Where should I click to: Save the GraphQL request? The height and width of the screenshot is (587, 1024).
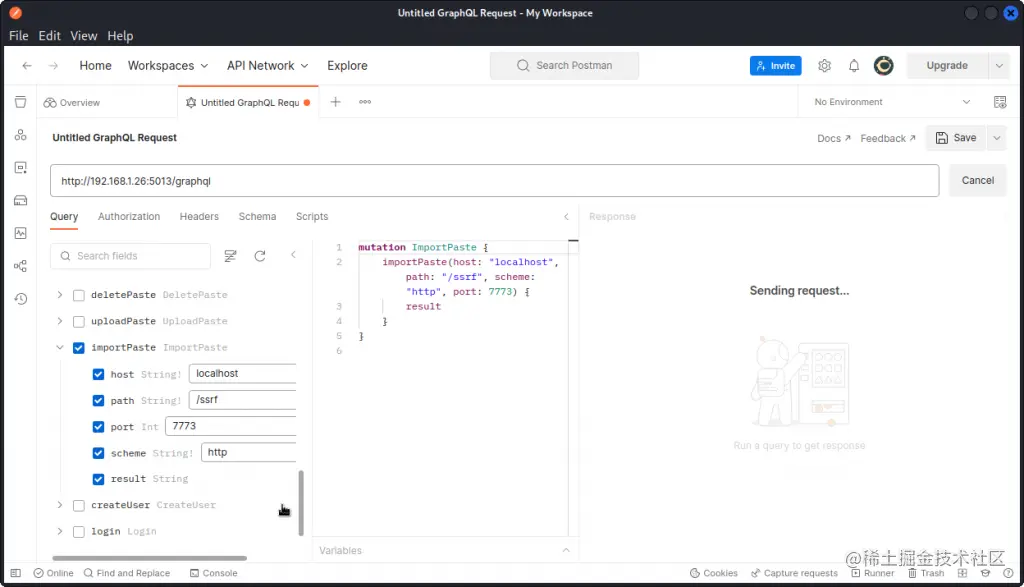click(x=956, y=138)
